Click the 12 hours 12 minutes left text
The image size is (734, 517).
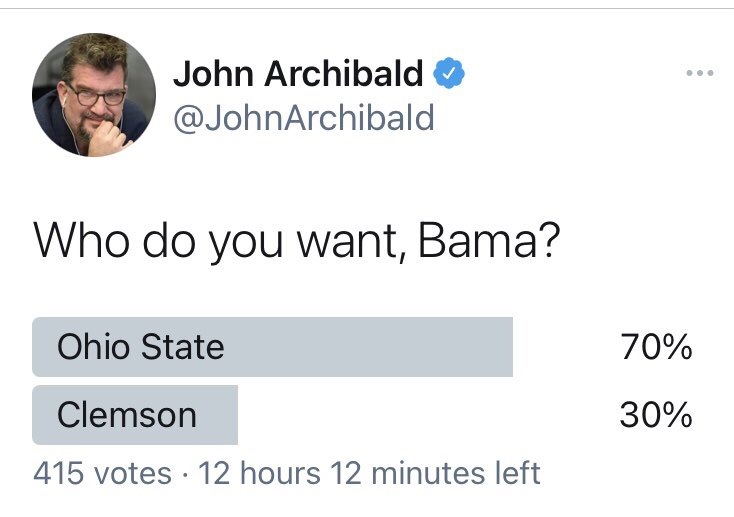coord(370,472)
